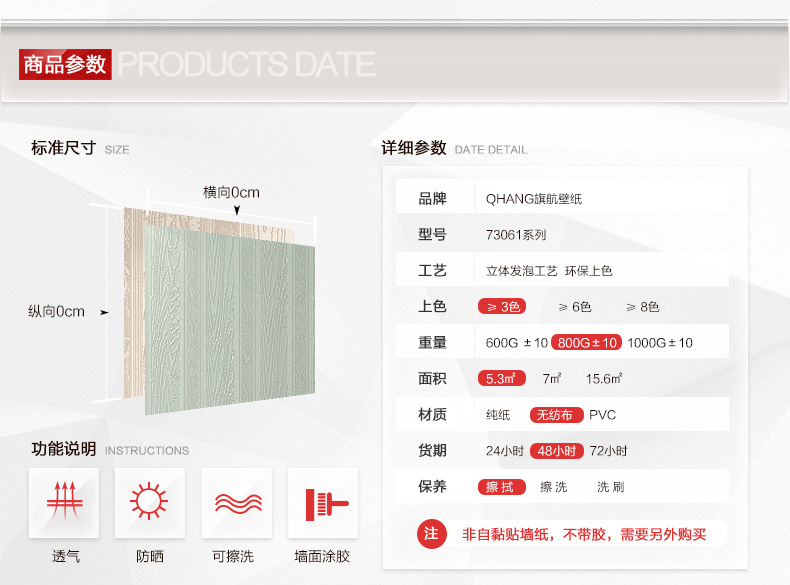Viewport: 790px width, 585px height.
Task: Click the red 商品参数 header badge
Action: (x=65, y=64)
